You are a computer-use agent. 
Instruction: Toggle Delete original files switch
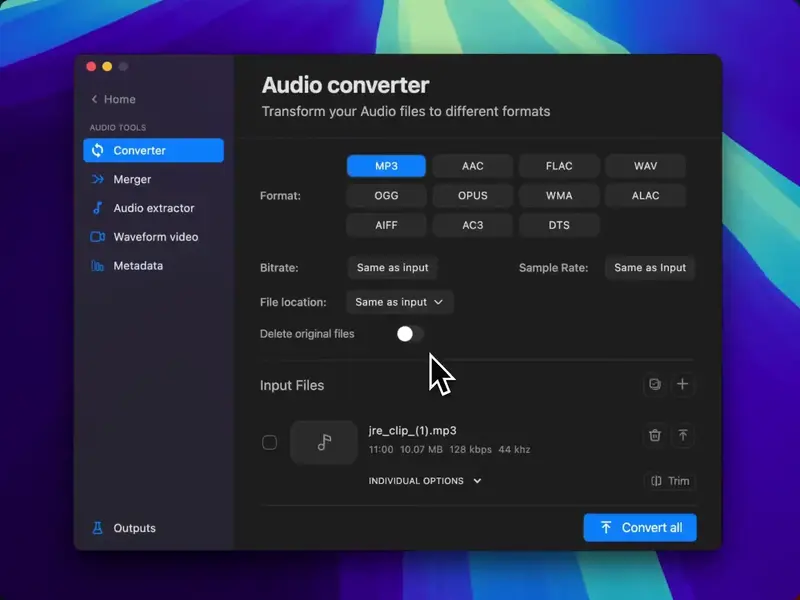click(x=410, y=334)
